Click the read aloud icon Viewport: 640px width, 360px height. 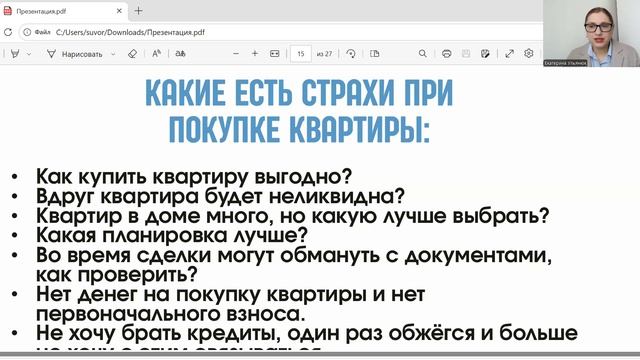click(x=156, y=53)
